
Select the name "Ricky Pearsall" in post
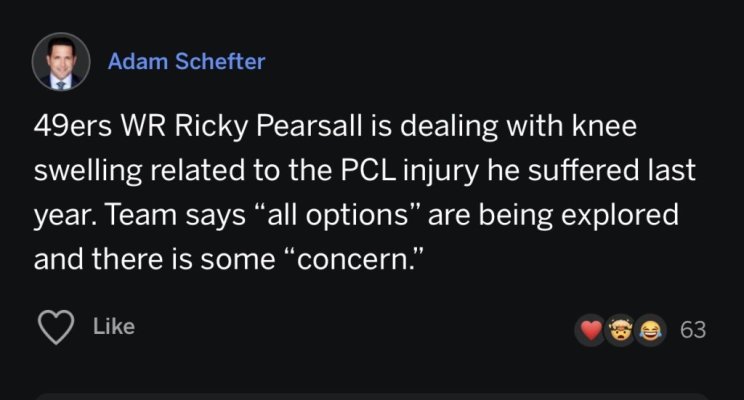pyautogui.click(x=269, y=127)
